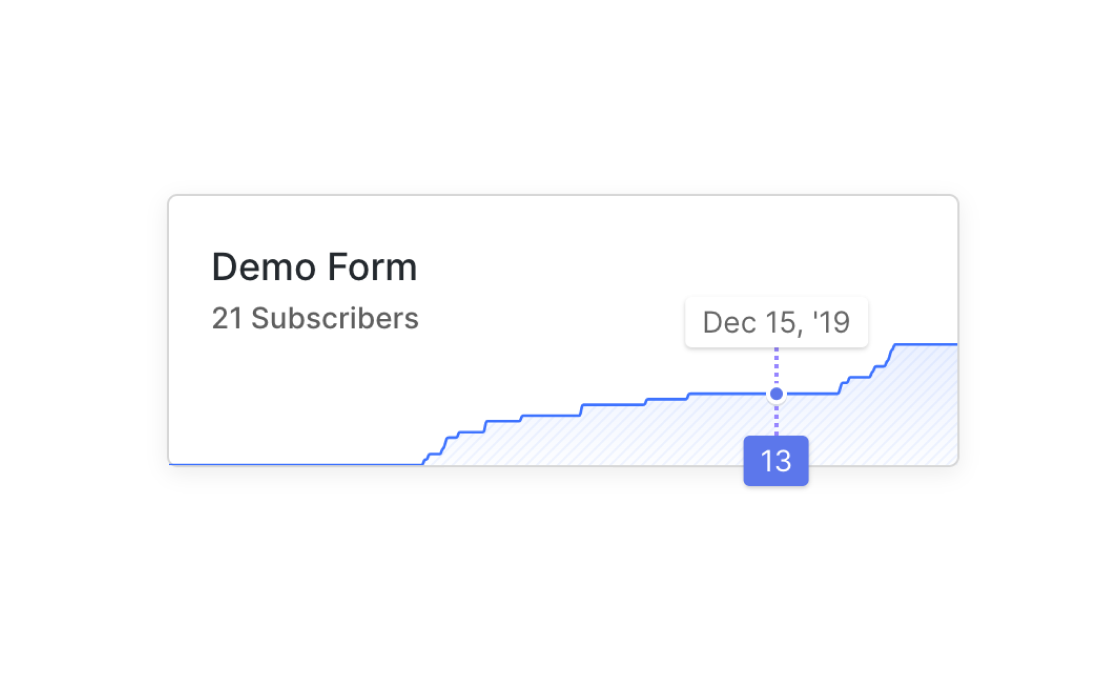
Task: Click where the chart line first rises
Action: click(x=426, y=459)
